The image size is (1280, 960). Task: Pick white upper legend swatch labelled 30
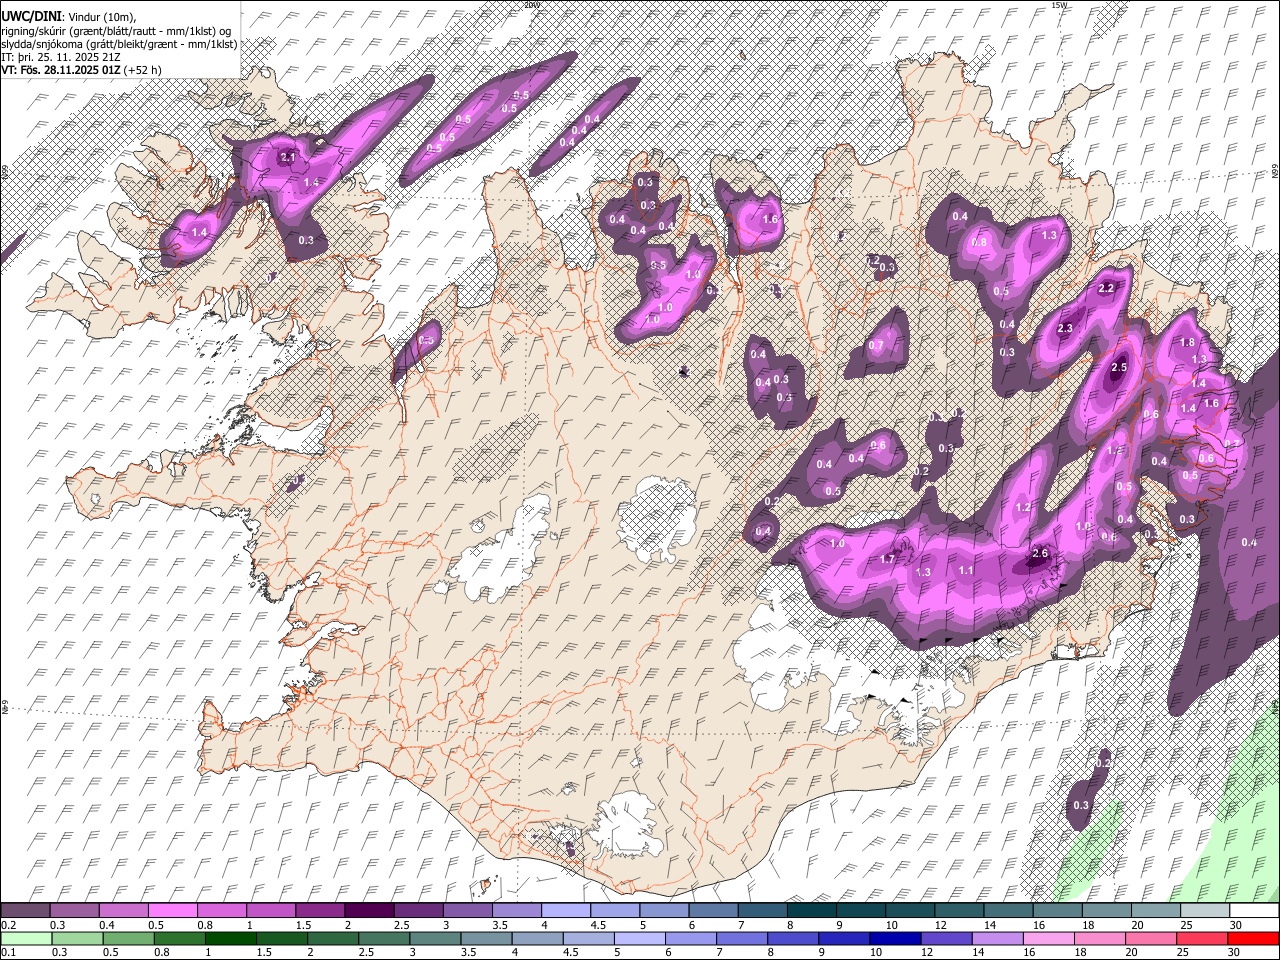1253,911
